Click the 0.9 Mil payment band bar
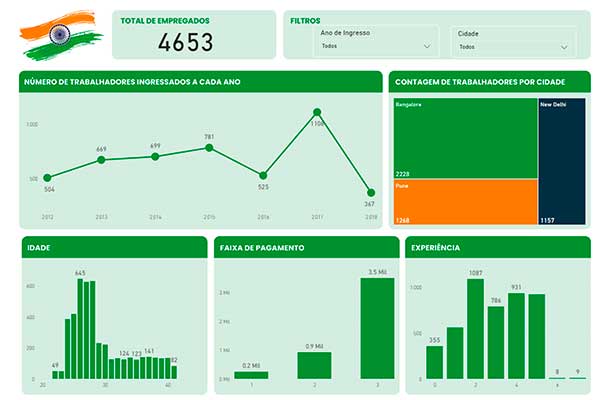This screenshot has width=600, height=400. click(x=314, y=365)
